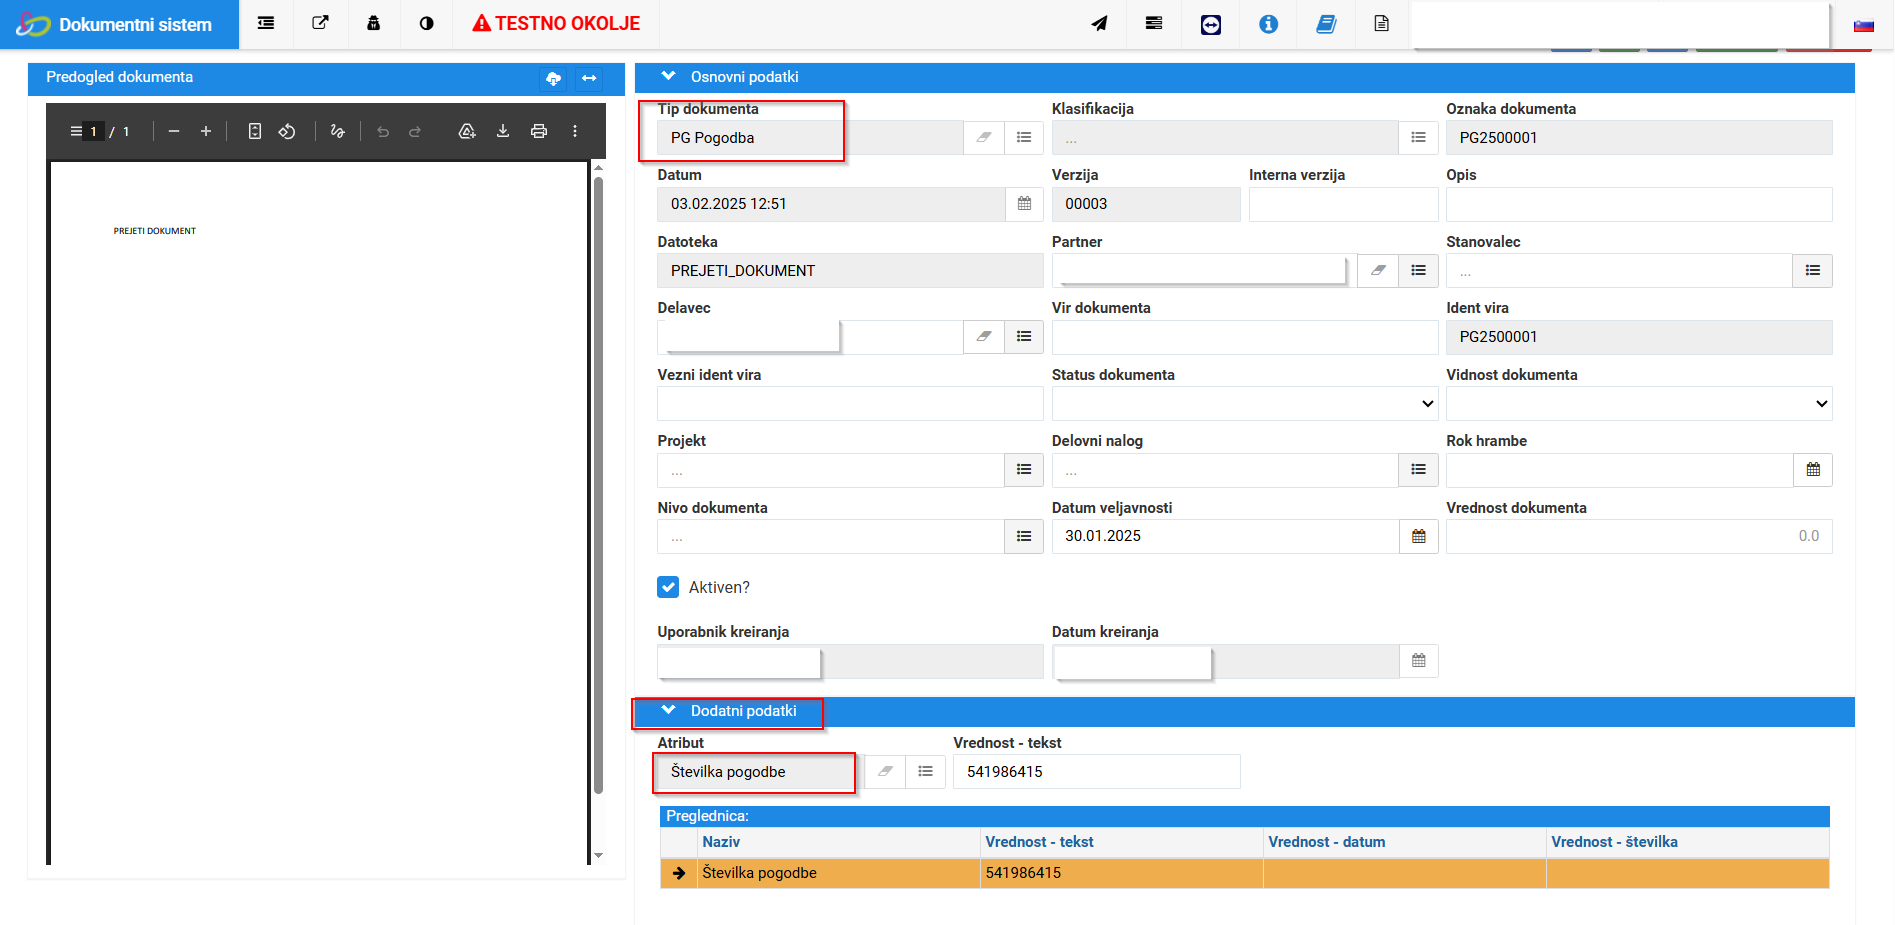Click the PDF page number field
This screenshot has width=1895, height=925.
[93, 132]
